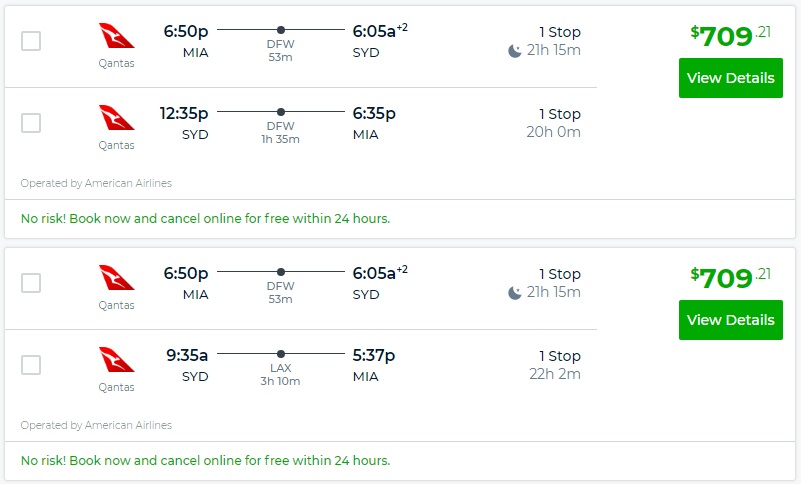
Task: Click the $709.21 price in the top listing
Action: [x=729, y=36]
